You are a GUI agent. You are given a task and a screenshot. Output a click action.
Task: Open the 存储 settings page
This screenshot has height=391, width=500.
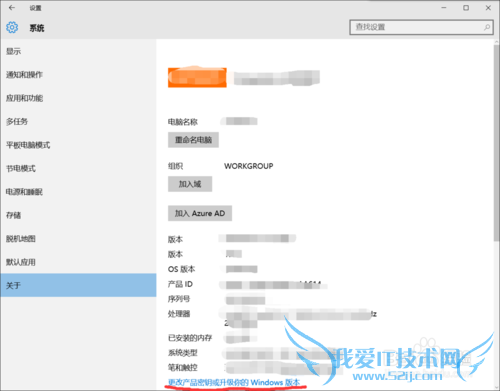[78, 215]
